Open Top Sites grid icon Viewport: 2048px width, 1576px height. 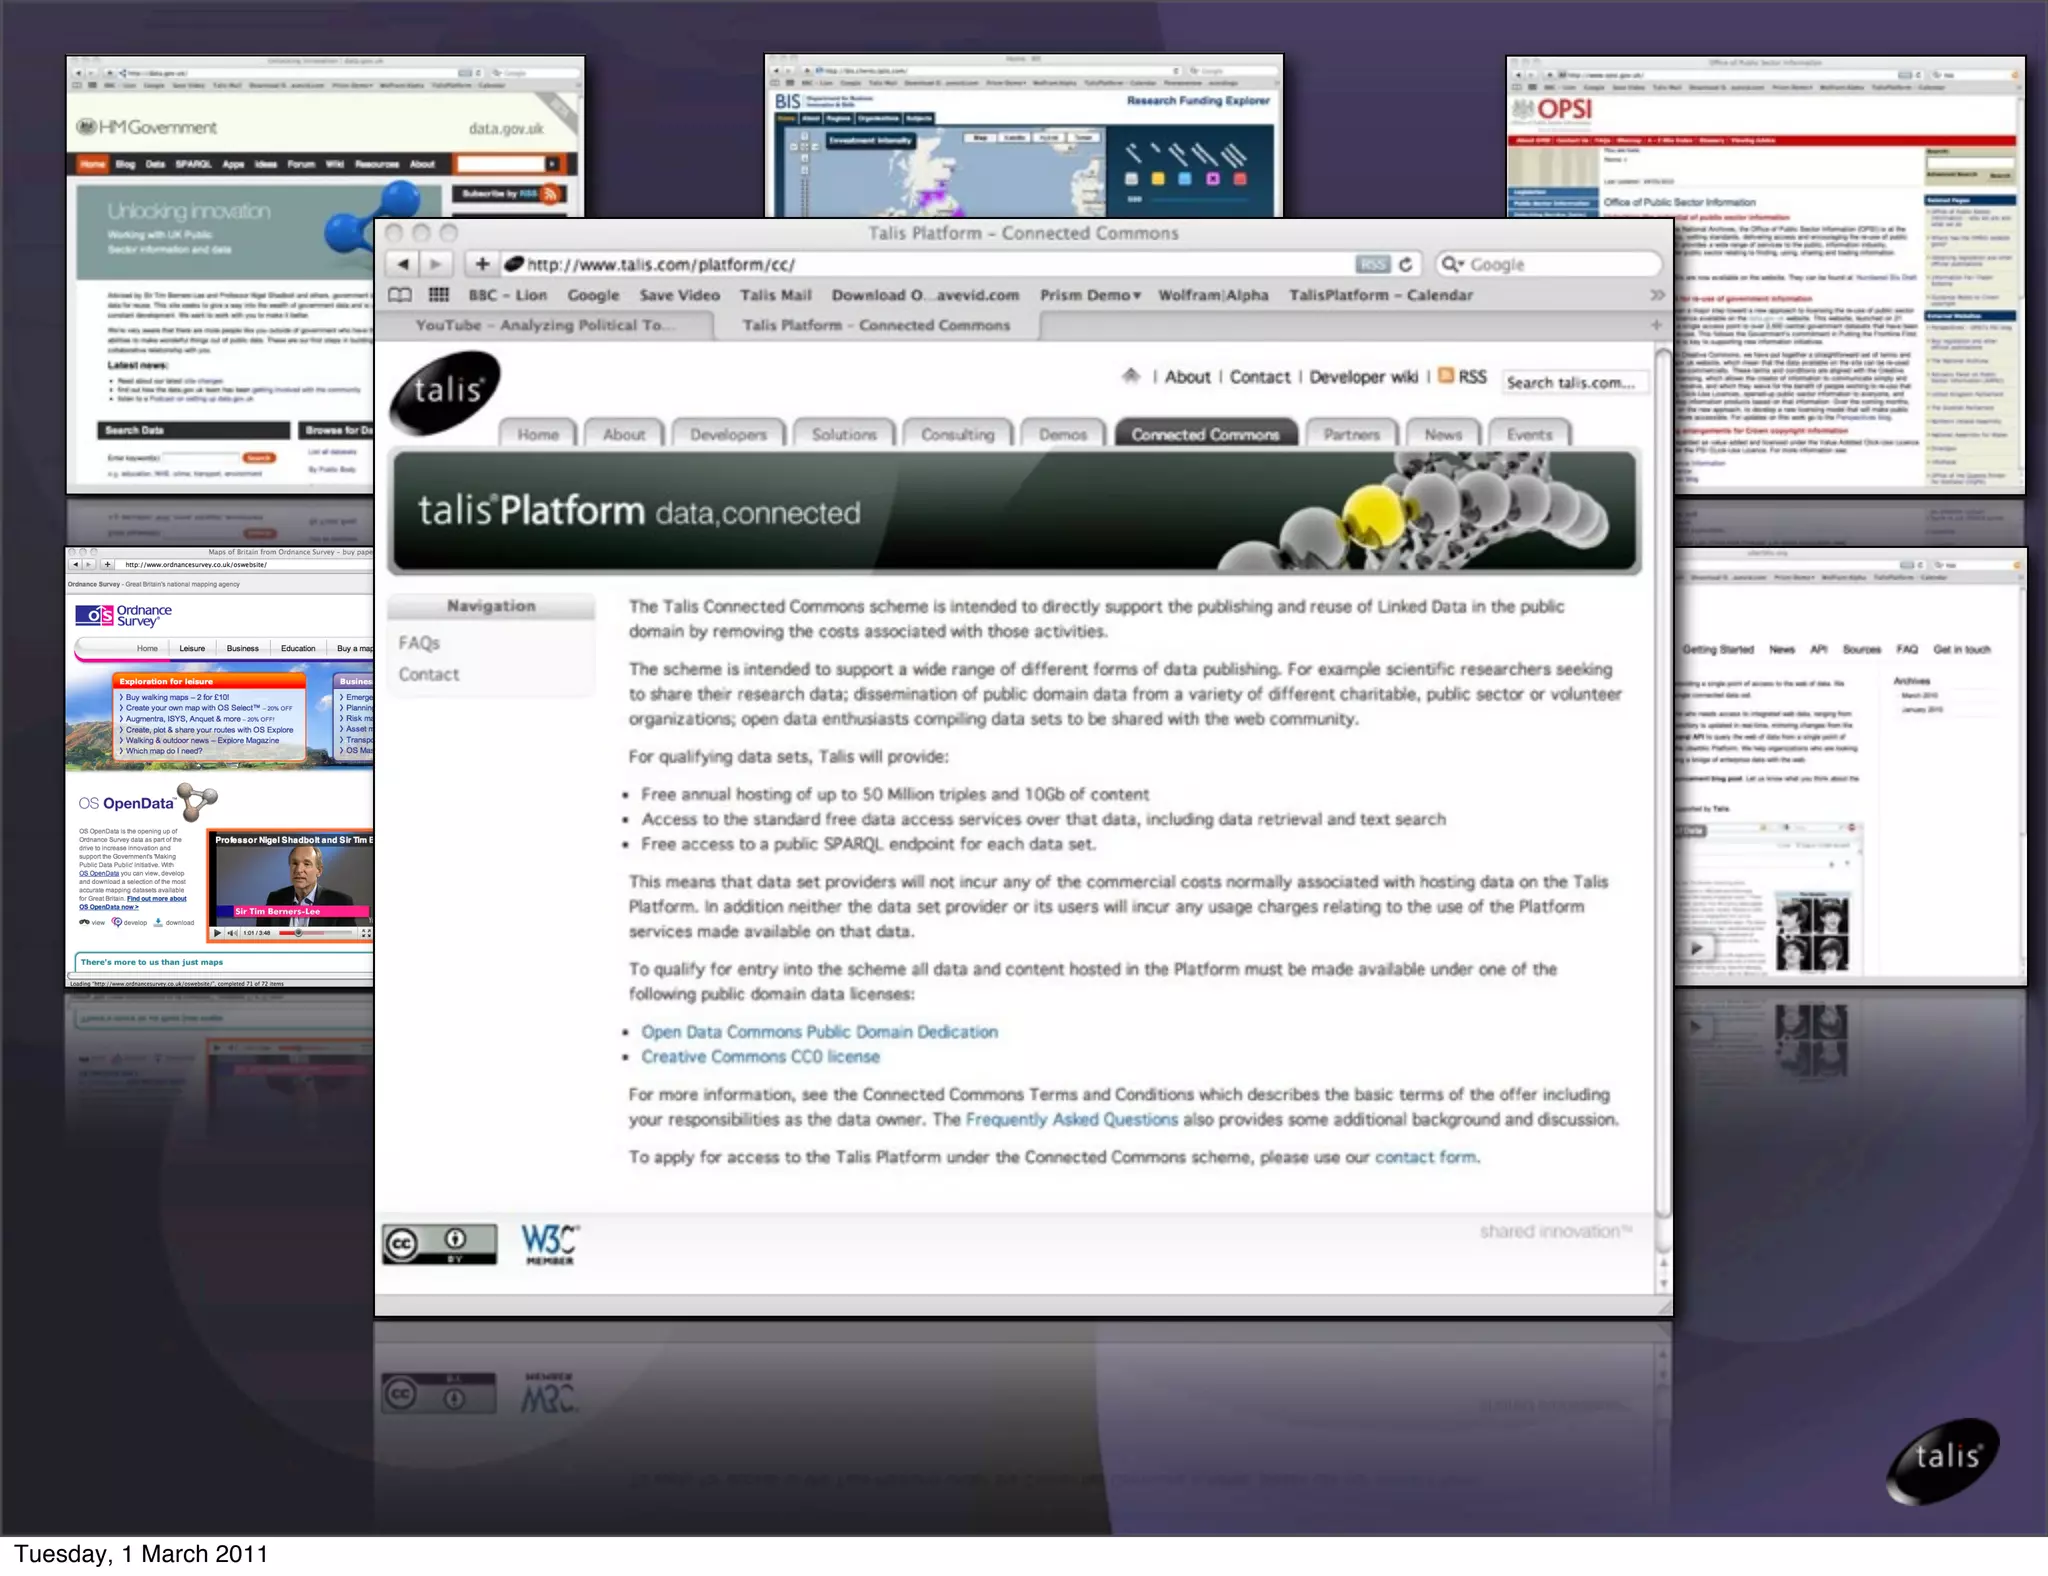(x=438, y=295)
